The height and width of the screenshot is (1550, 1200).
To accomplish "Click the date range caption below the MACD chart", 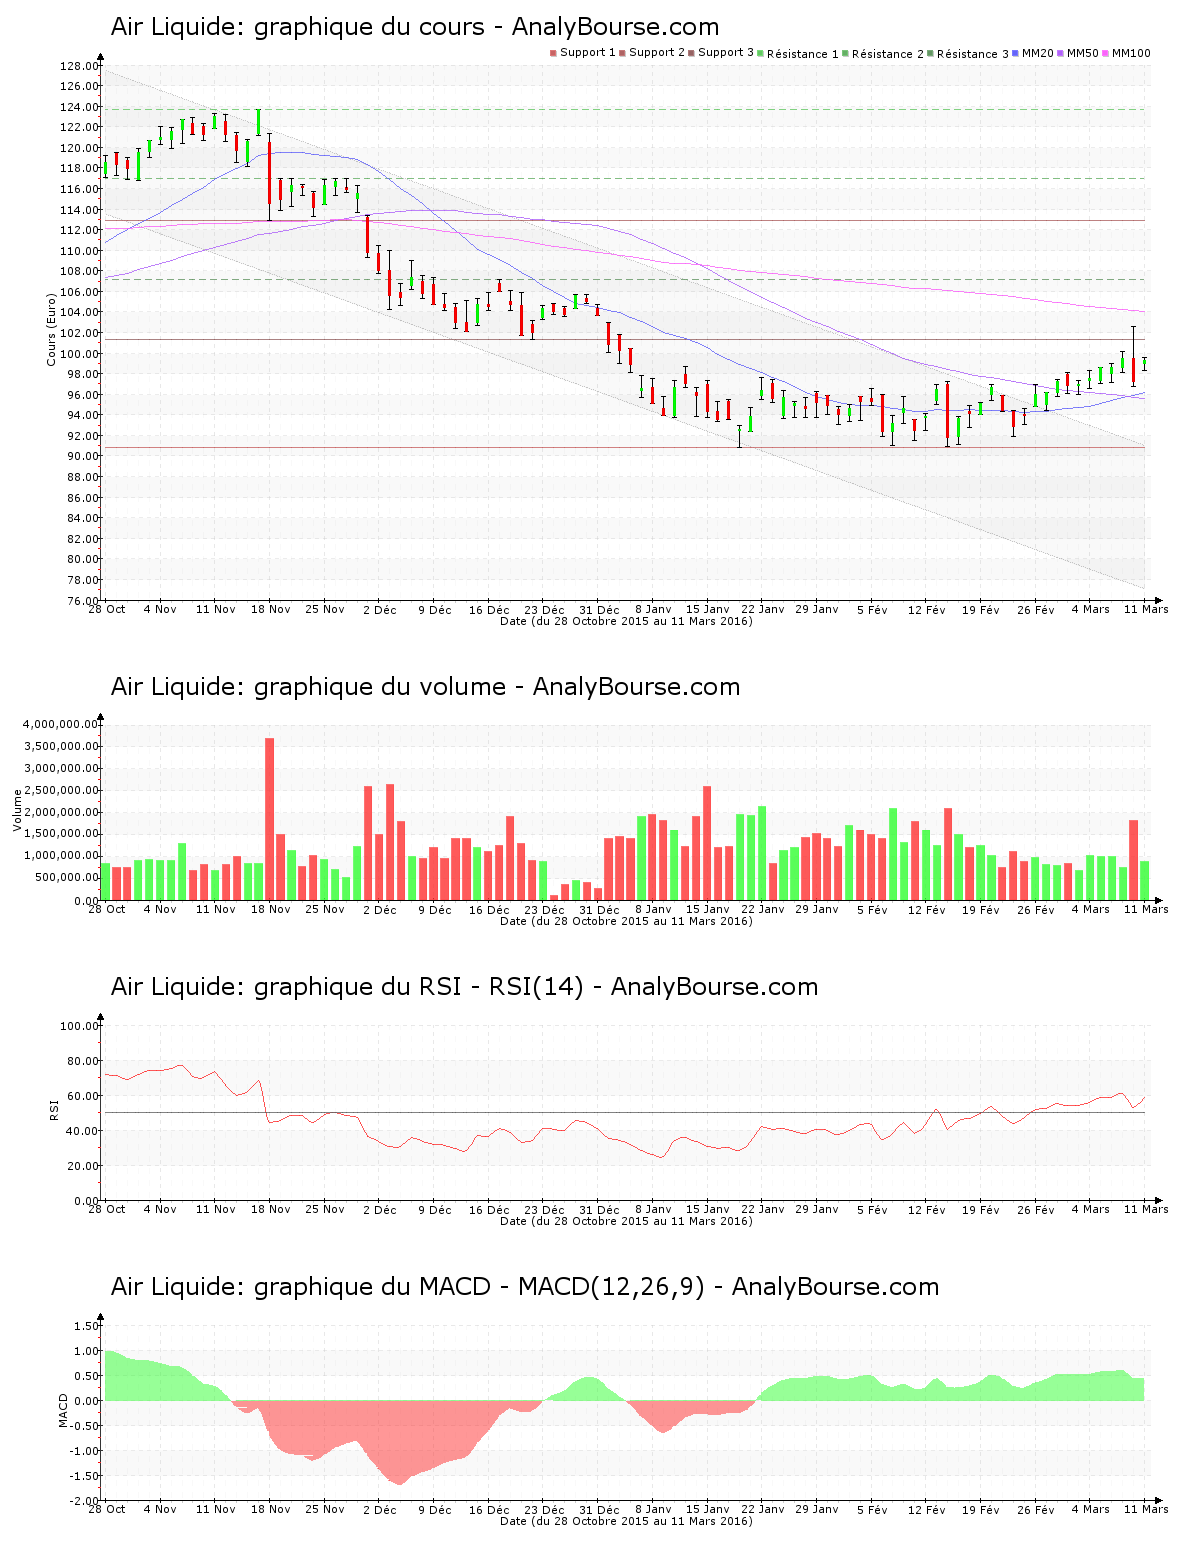I will pyautogui.click(x=626, y=1521).
